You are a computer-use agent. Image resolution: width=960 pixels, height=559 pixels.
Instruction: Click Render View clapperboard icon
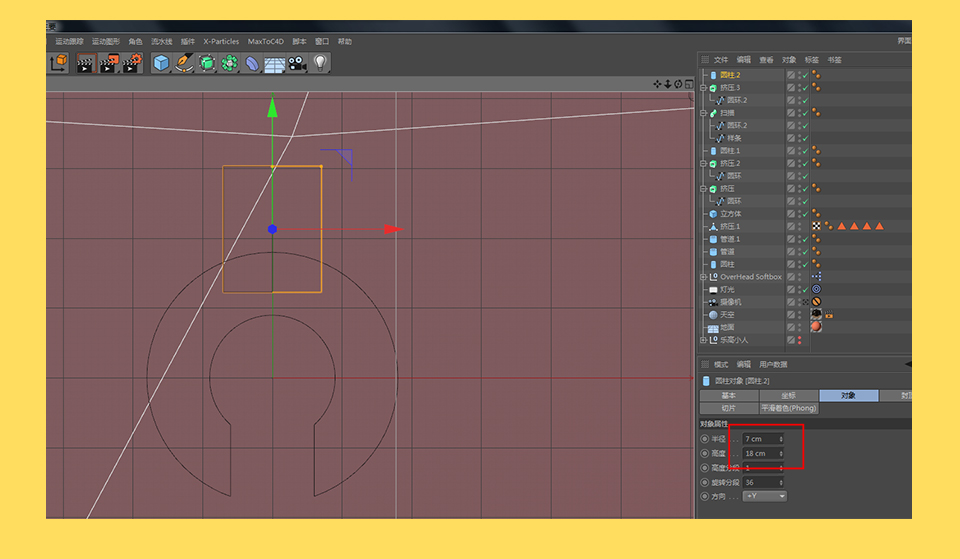86,63
